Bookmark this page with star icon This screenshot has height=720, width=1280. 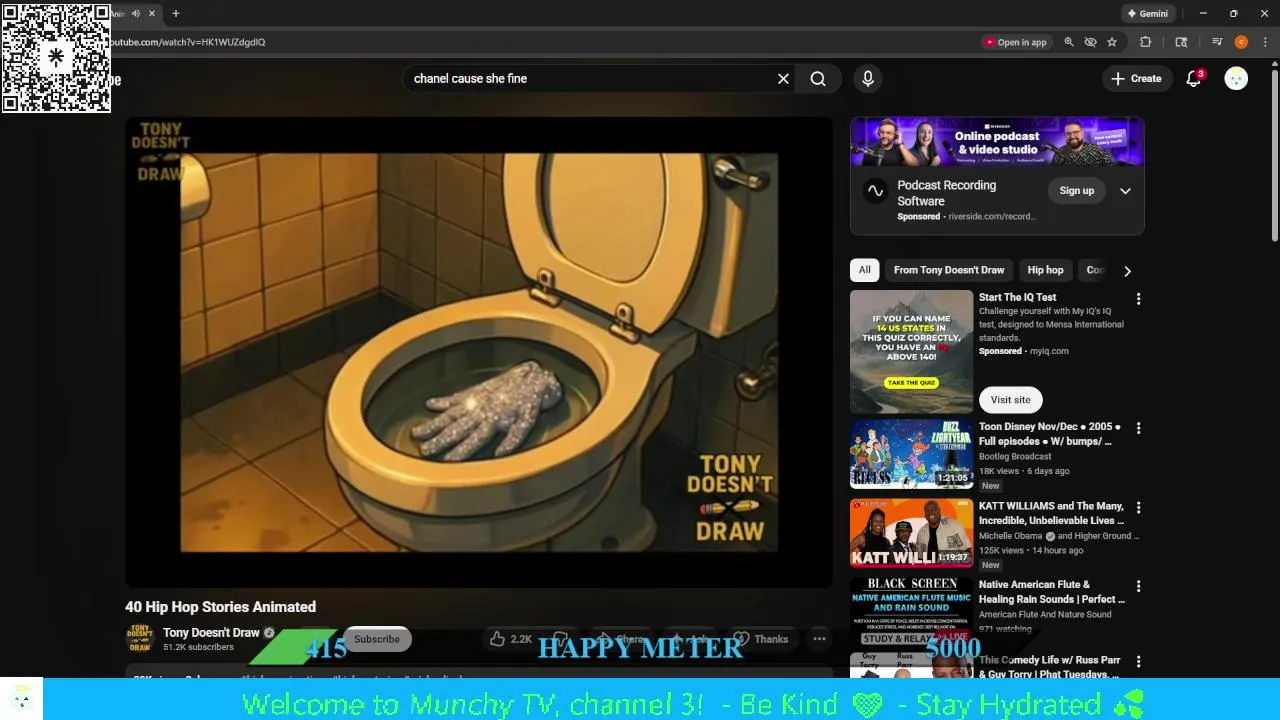tap(1112, 42)
